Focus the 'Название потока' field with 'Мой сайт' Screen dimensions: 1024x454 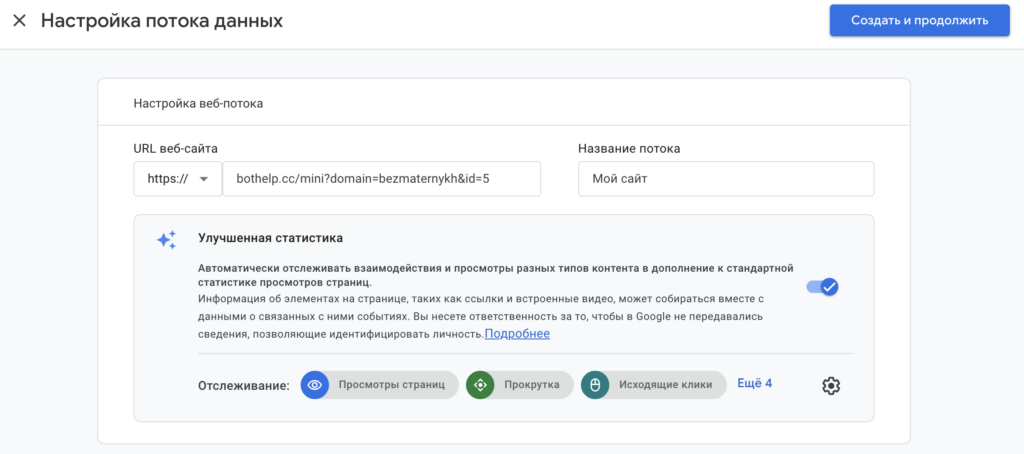[x=725, y=179]
